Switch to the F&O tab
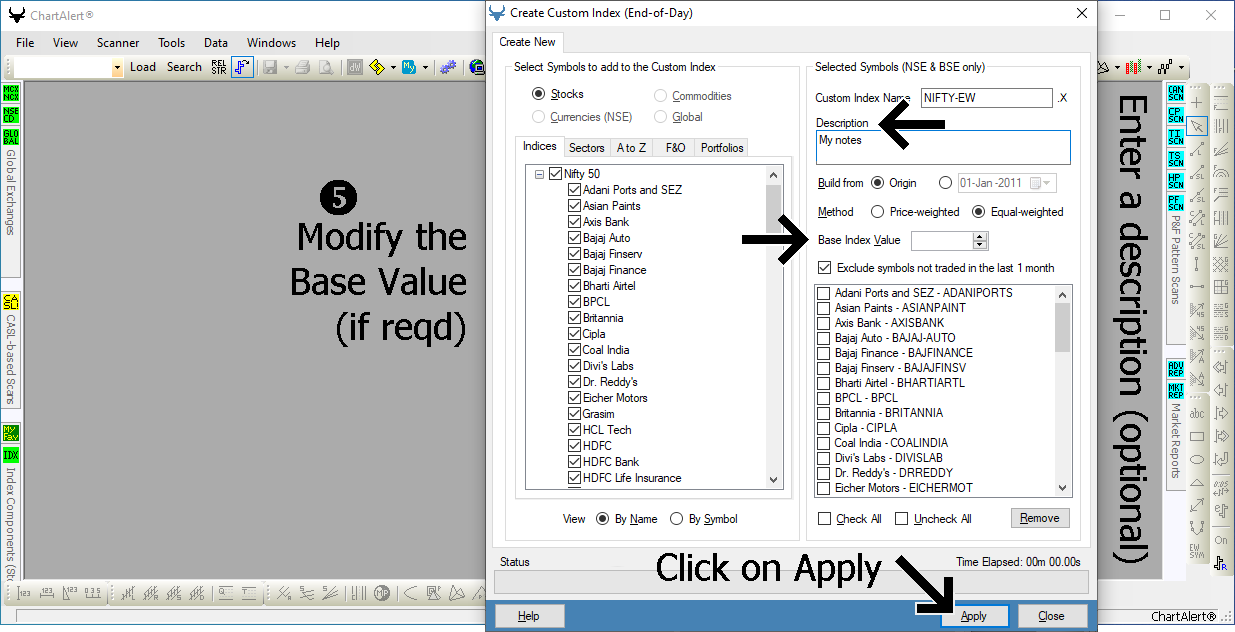Image resolution: width=1235 pixels, height=632 pixels. point(675,148)
